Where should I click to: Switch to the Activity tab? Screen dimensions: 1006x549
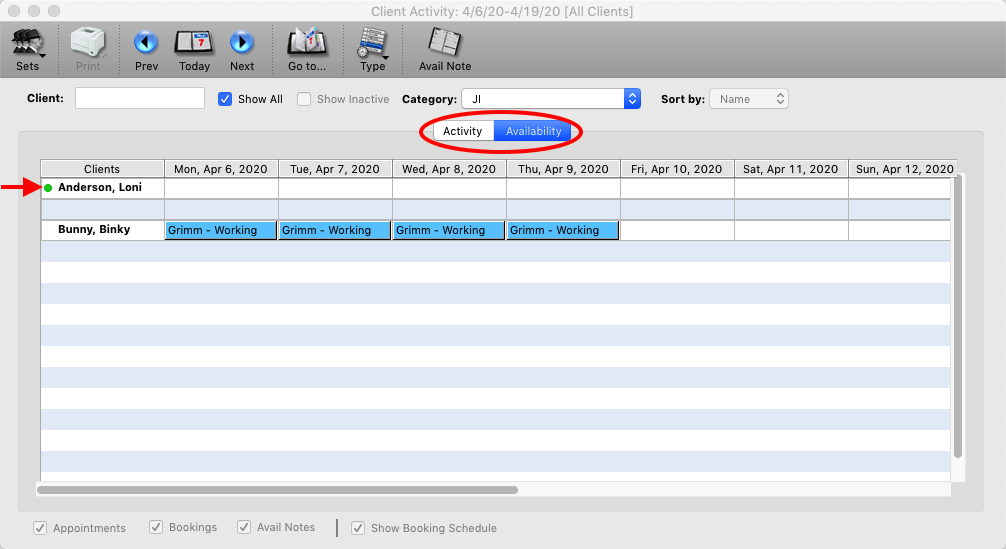pyautogui.click(x=463, y=131)
